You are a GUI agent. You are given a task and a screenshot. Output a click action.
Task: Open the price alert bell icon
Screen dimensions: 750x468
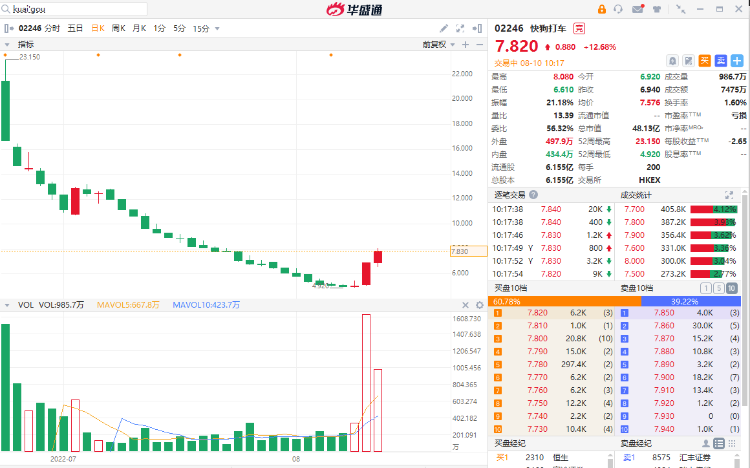(x=673, y=60)
